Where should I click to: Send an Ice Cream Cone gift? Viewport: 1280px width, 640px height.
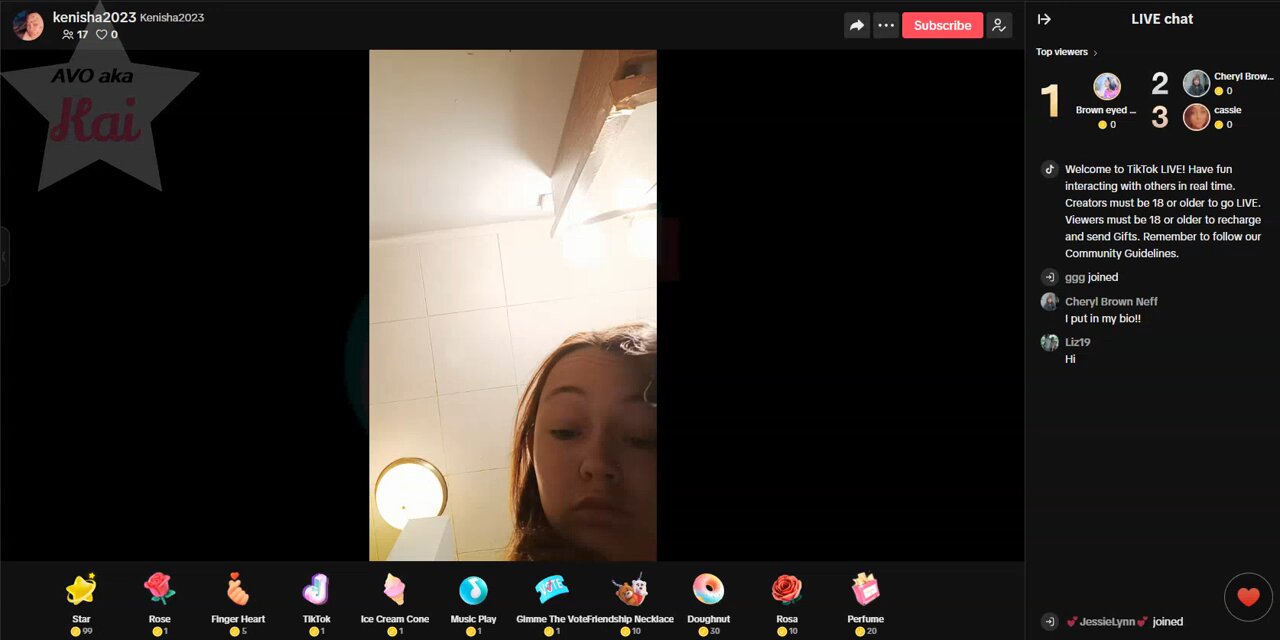(x=395, y=603)
